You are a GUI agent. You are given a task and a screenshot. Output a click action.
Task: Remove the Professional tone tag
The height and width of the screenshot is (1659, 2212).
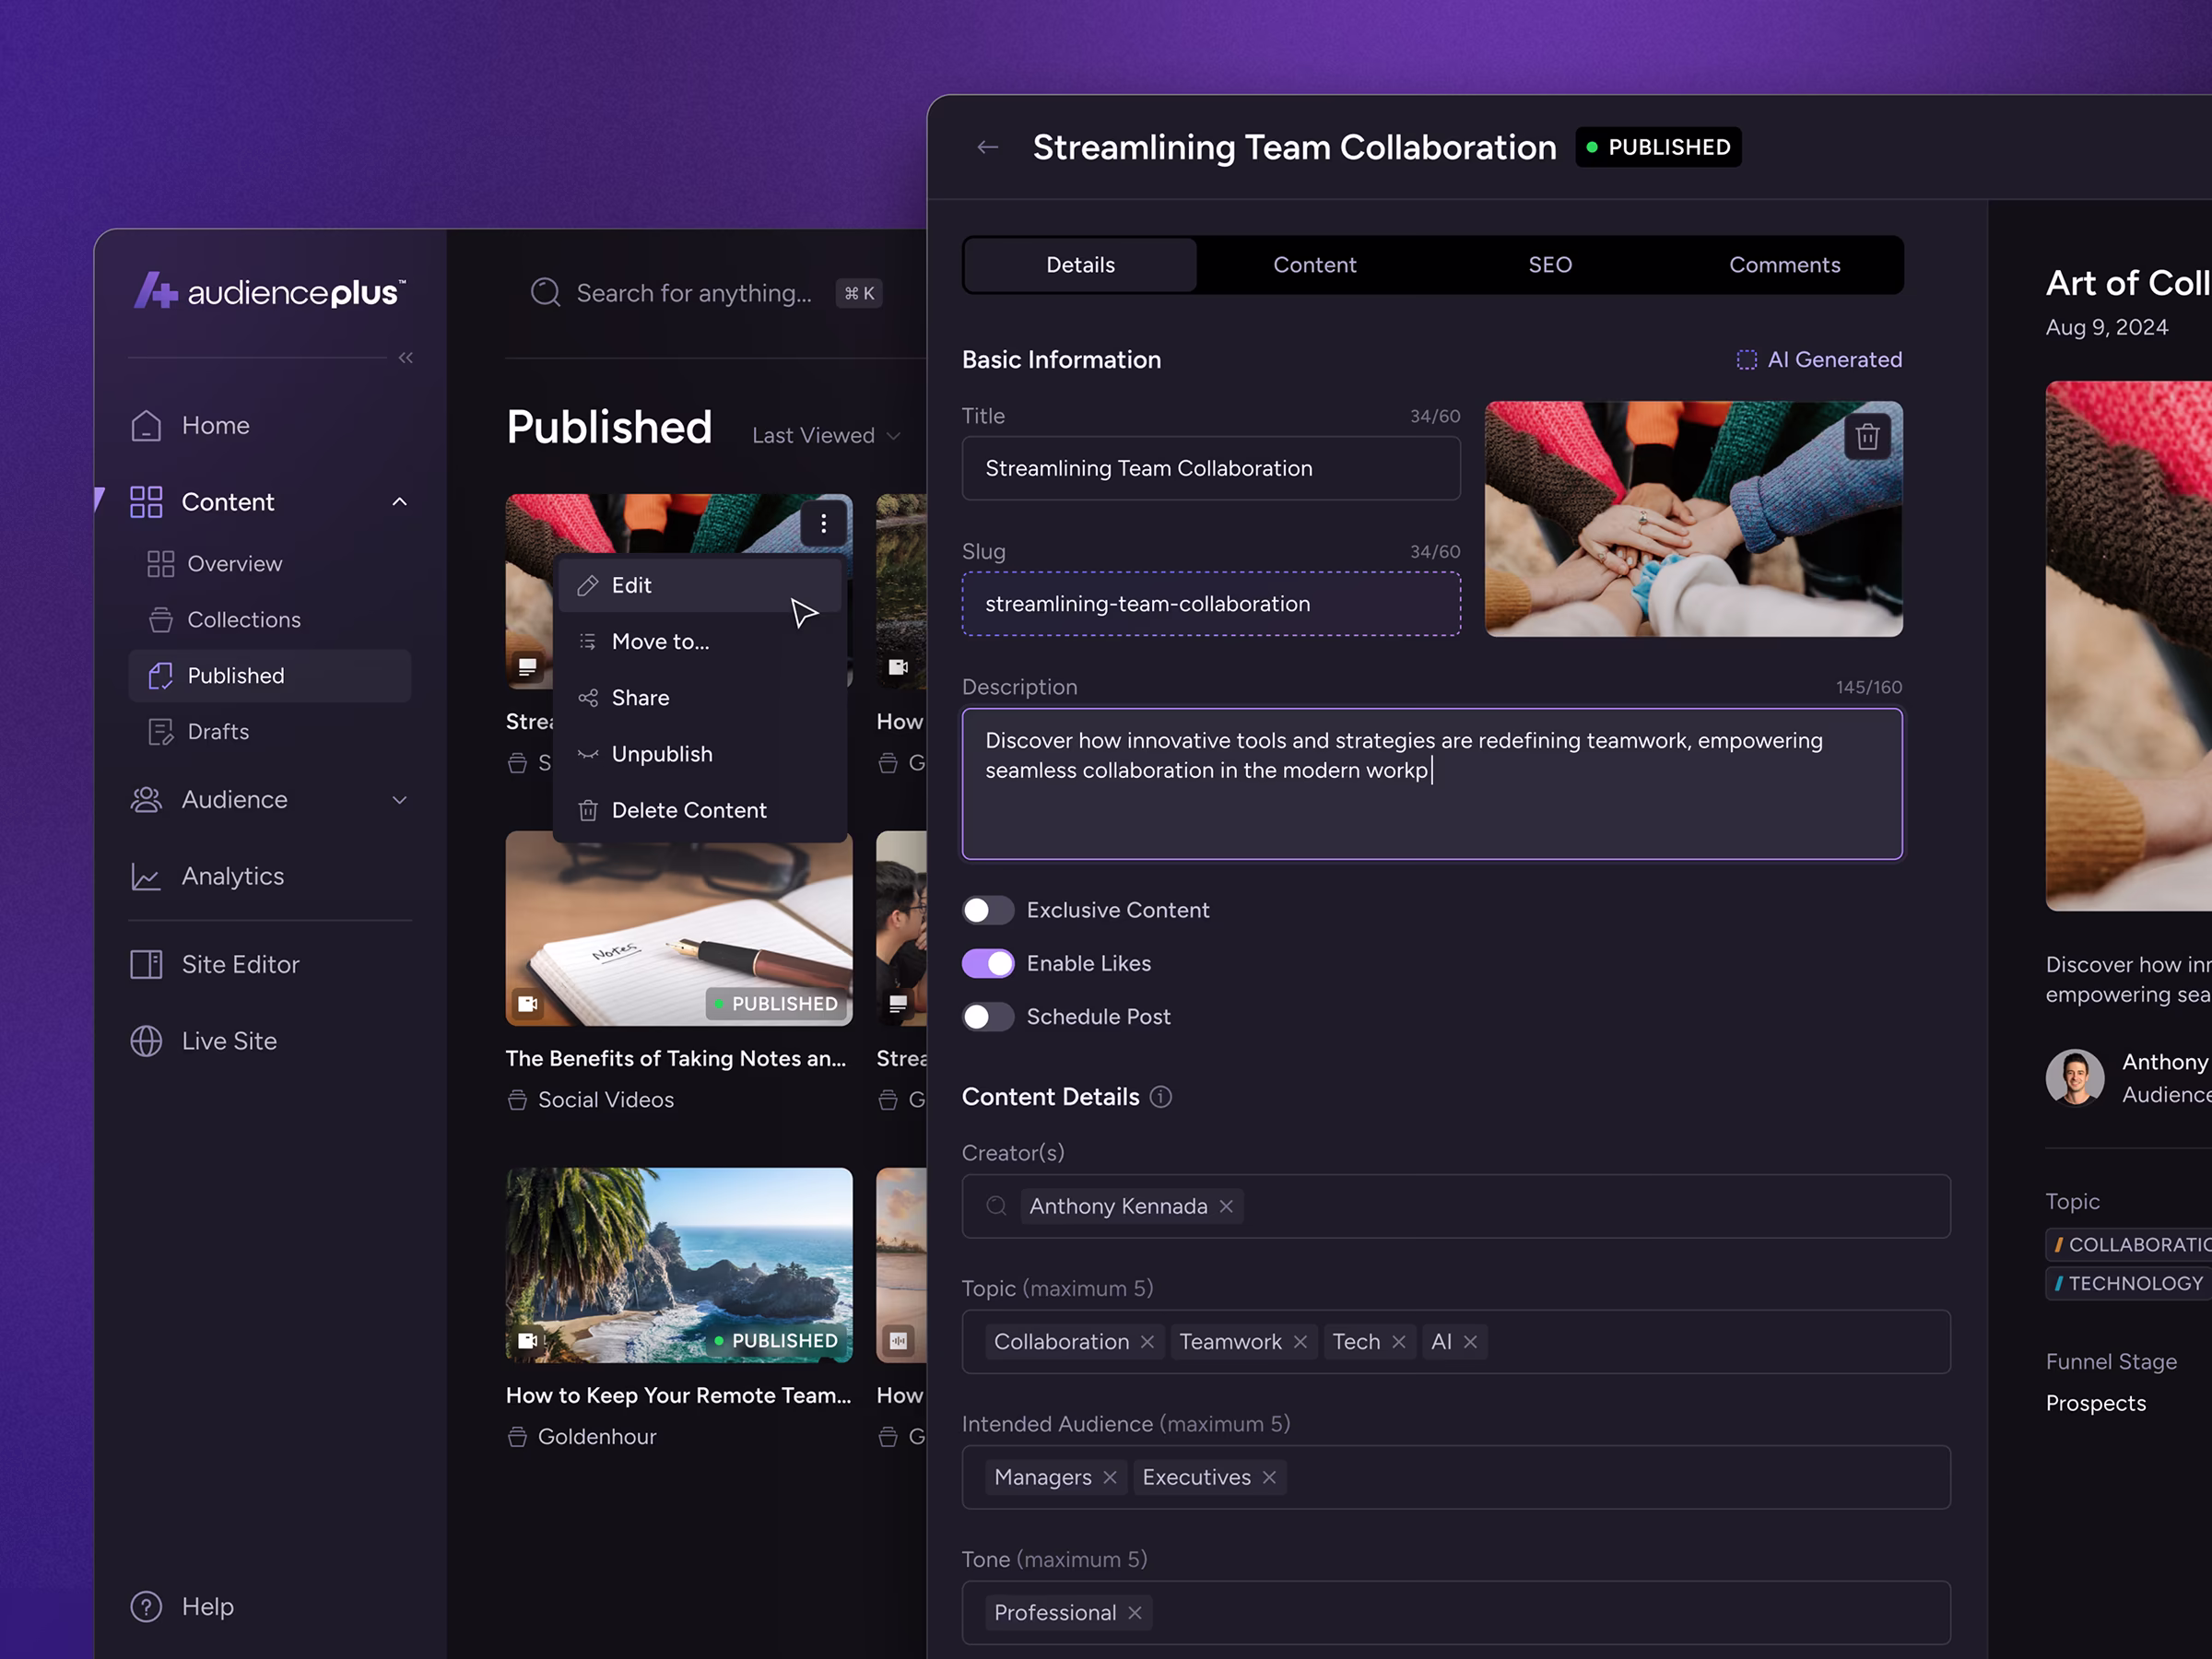point(1135,1613)
